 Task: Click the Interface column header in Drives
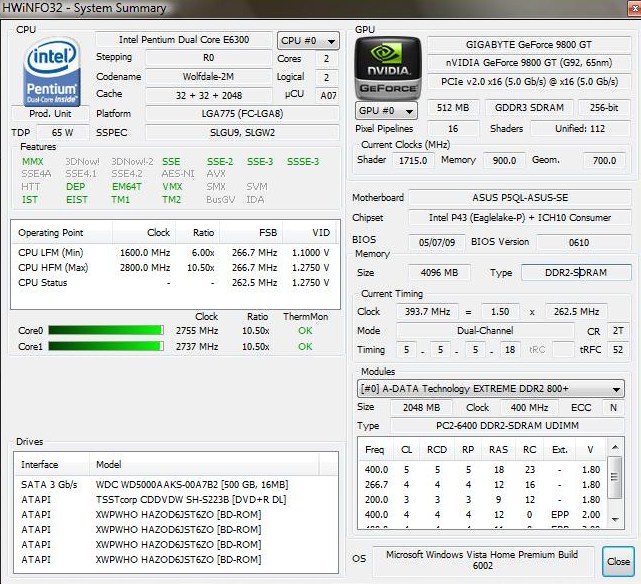tap(52, 464)
